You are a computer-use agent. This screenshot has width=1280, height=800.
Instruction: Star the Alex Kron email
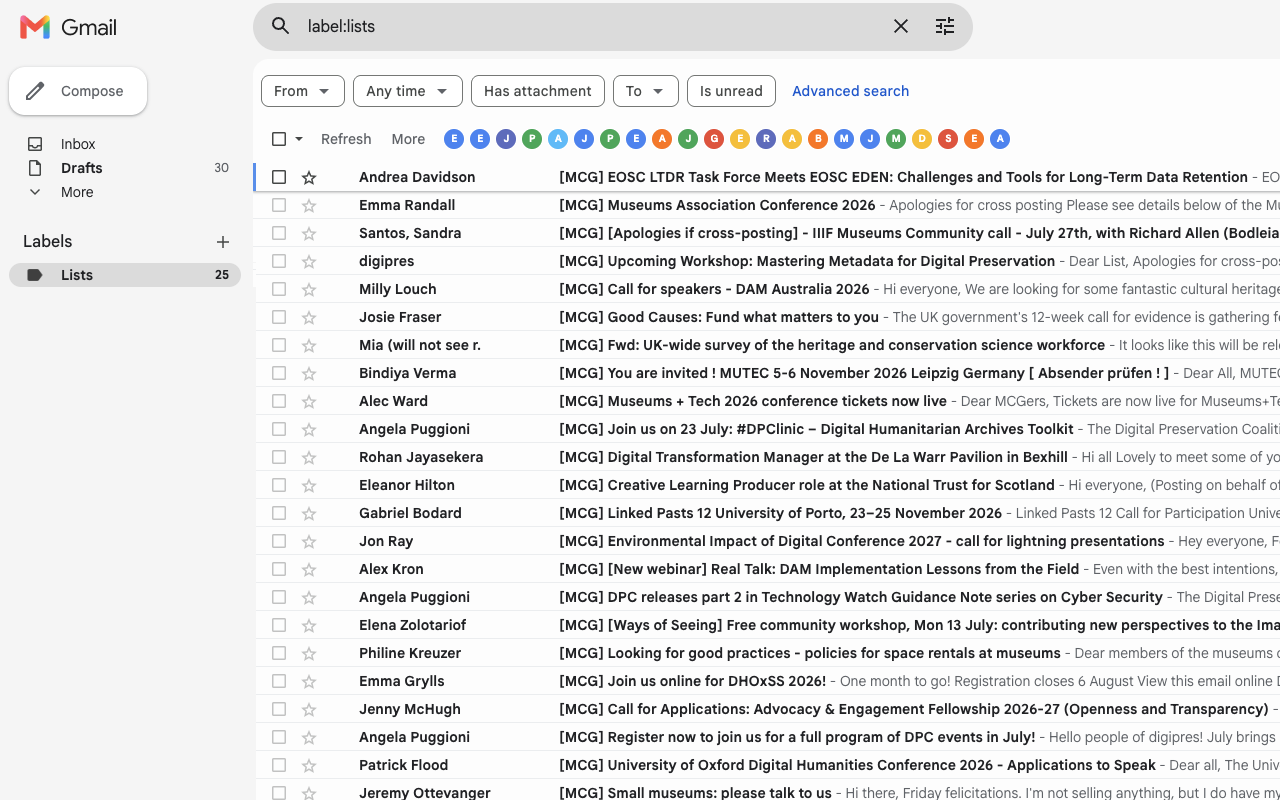(x=309, y=569)
